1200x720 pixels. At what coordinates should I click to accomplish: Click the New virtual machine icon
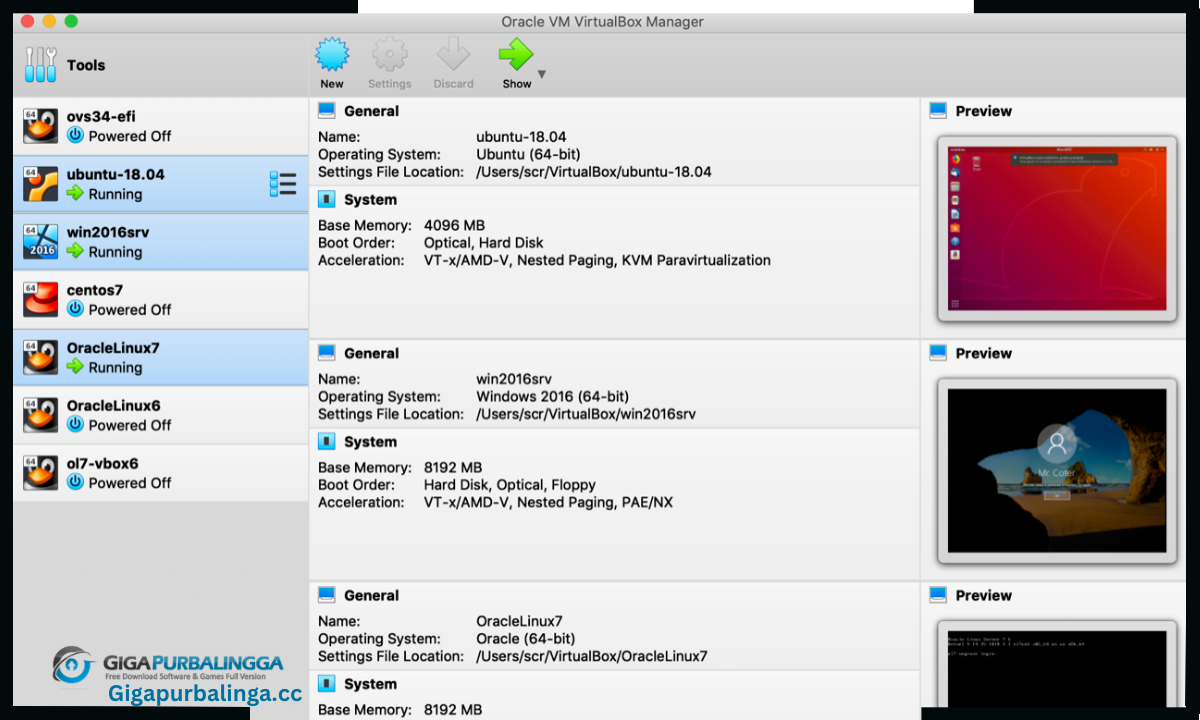click(332, 54)
